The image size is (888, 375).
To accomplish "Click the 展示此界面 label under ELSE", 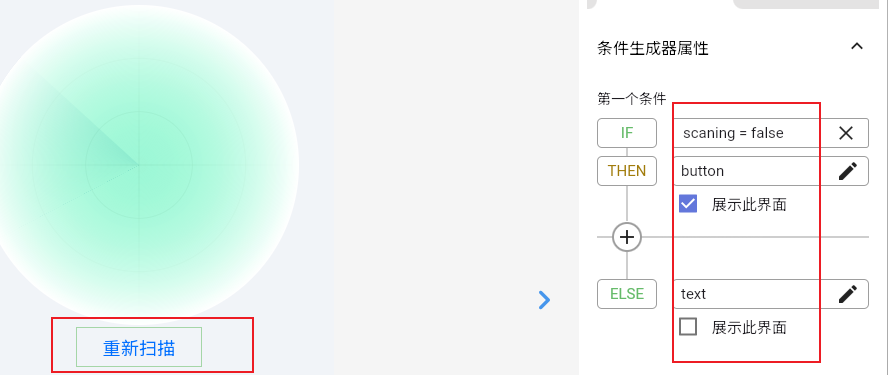I will coord(749,327).
